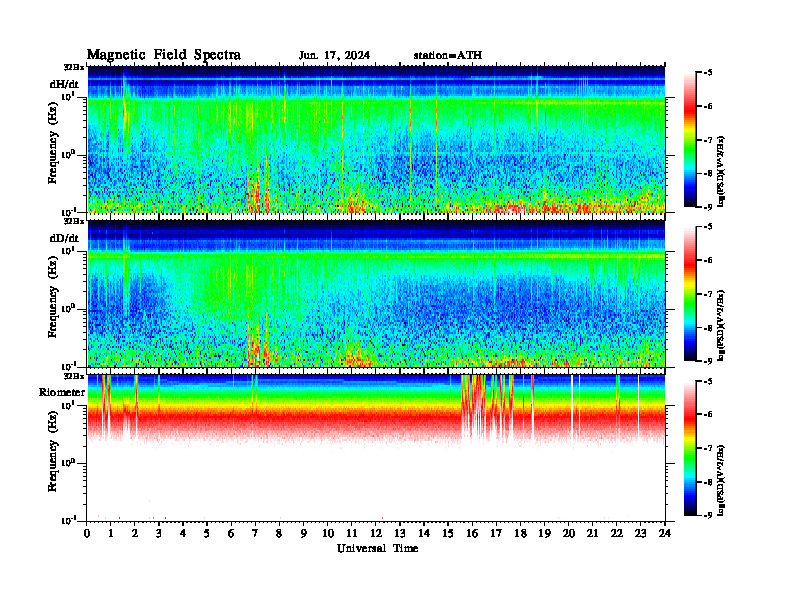Click the "22" hour tick label
This screenshot has width=792, height=612.
click(x=617, y=534)
